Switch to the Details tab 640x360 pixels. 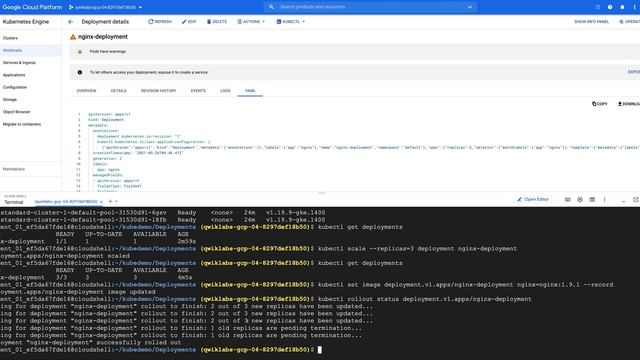tap(119, 91)
